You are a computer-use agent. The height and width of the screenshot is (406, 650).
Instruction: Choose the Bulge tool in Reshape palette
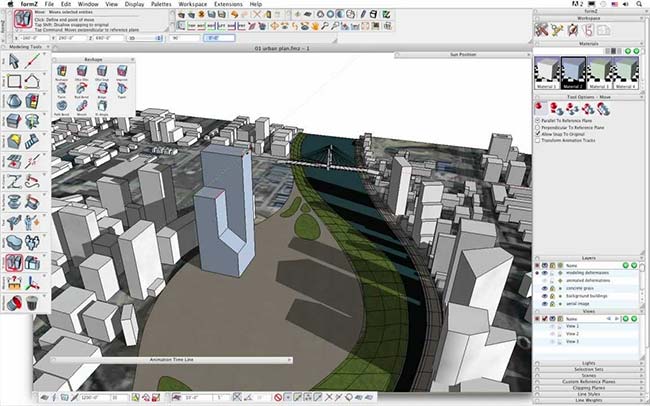[102, 89]
